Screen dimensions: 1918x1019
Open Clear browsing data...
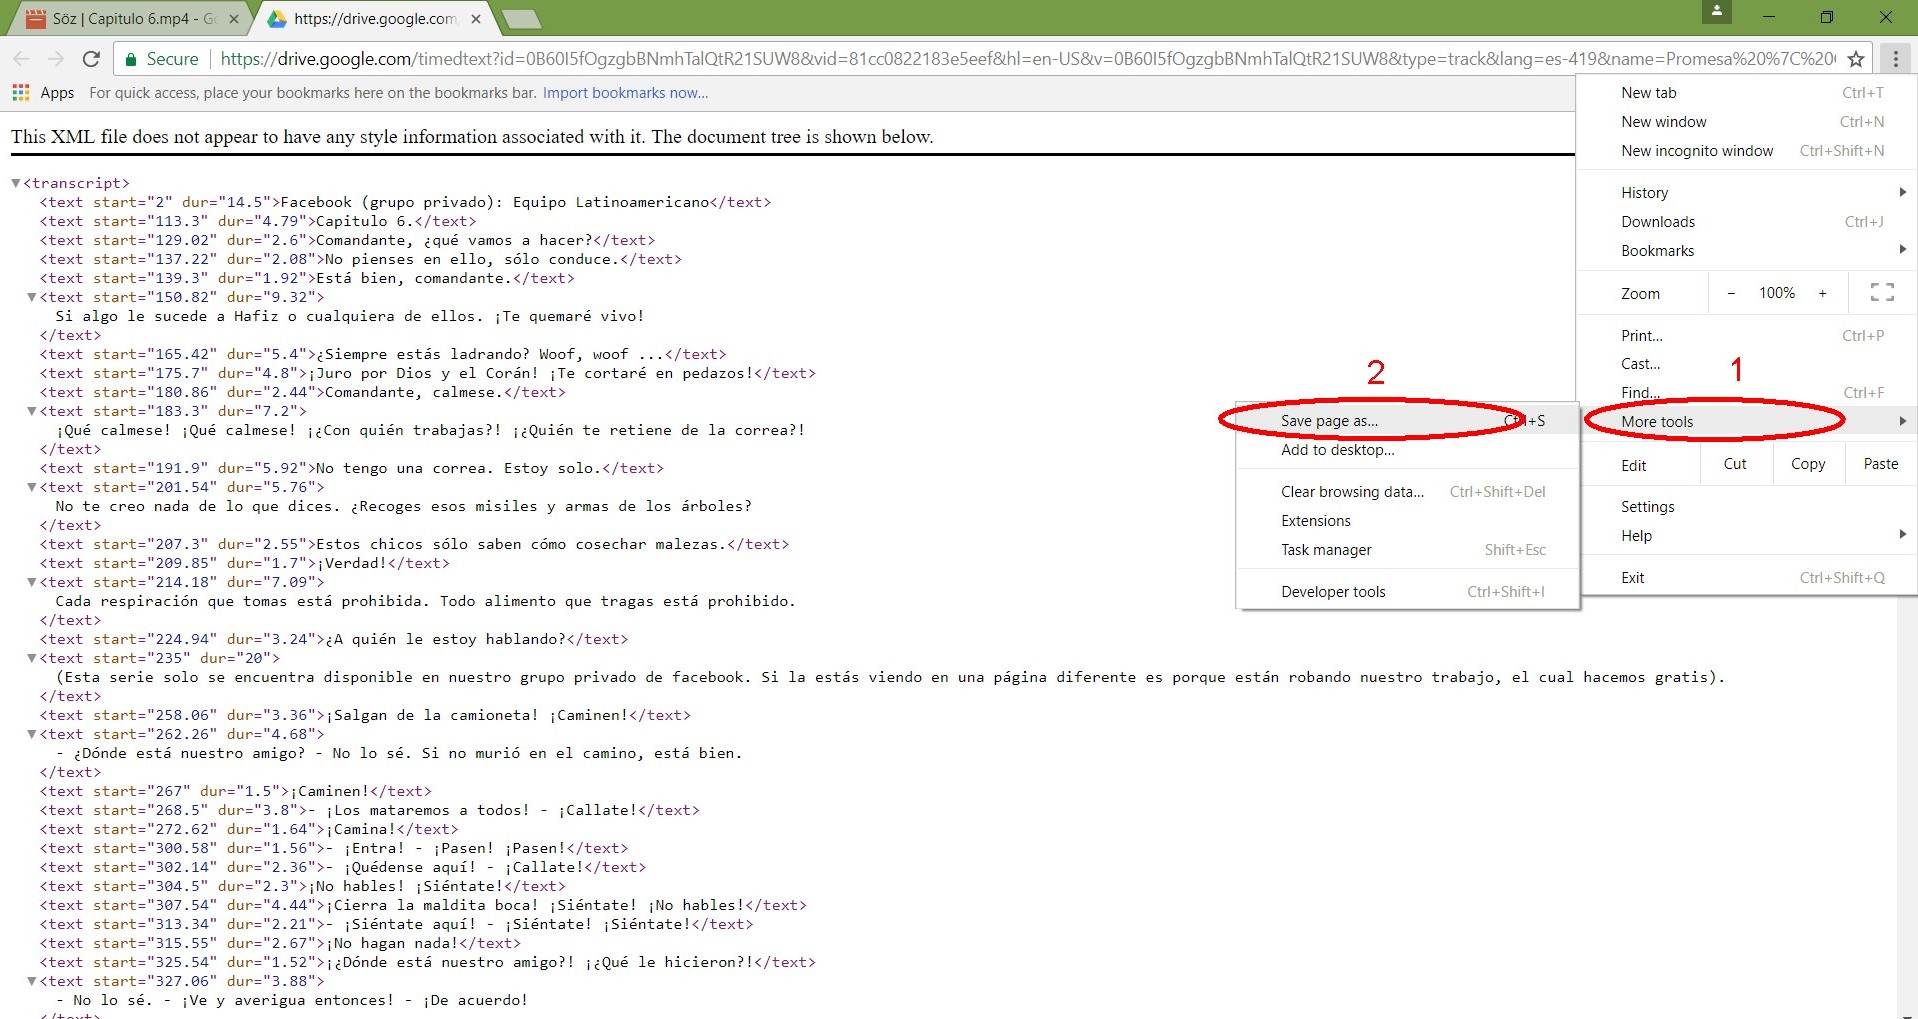1408,492
